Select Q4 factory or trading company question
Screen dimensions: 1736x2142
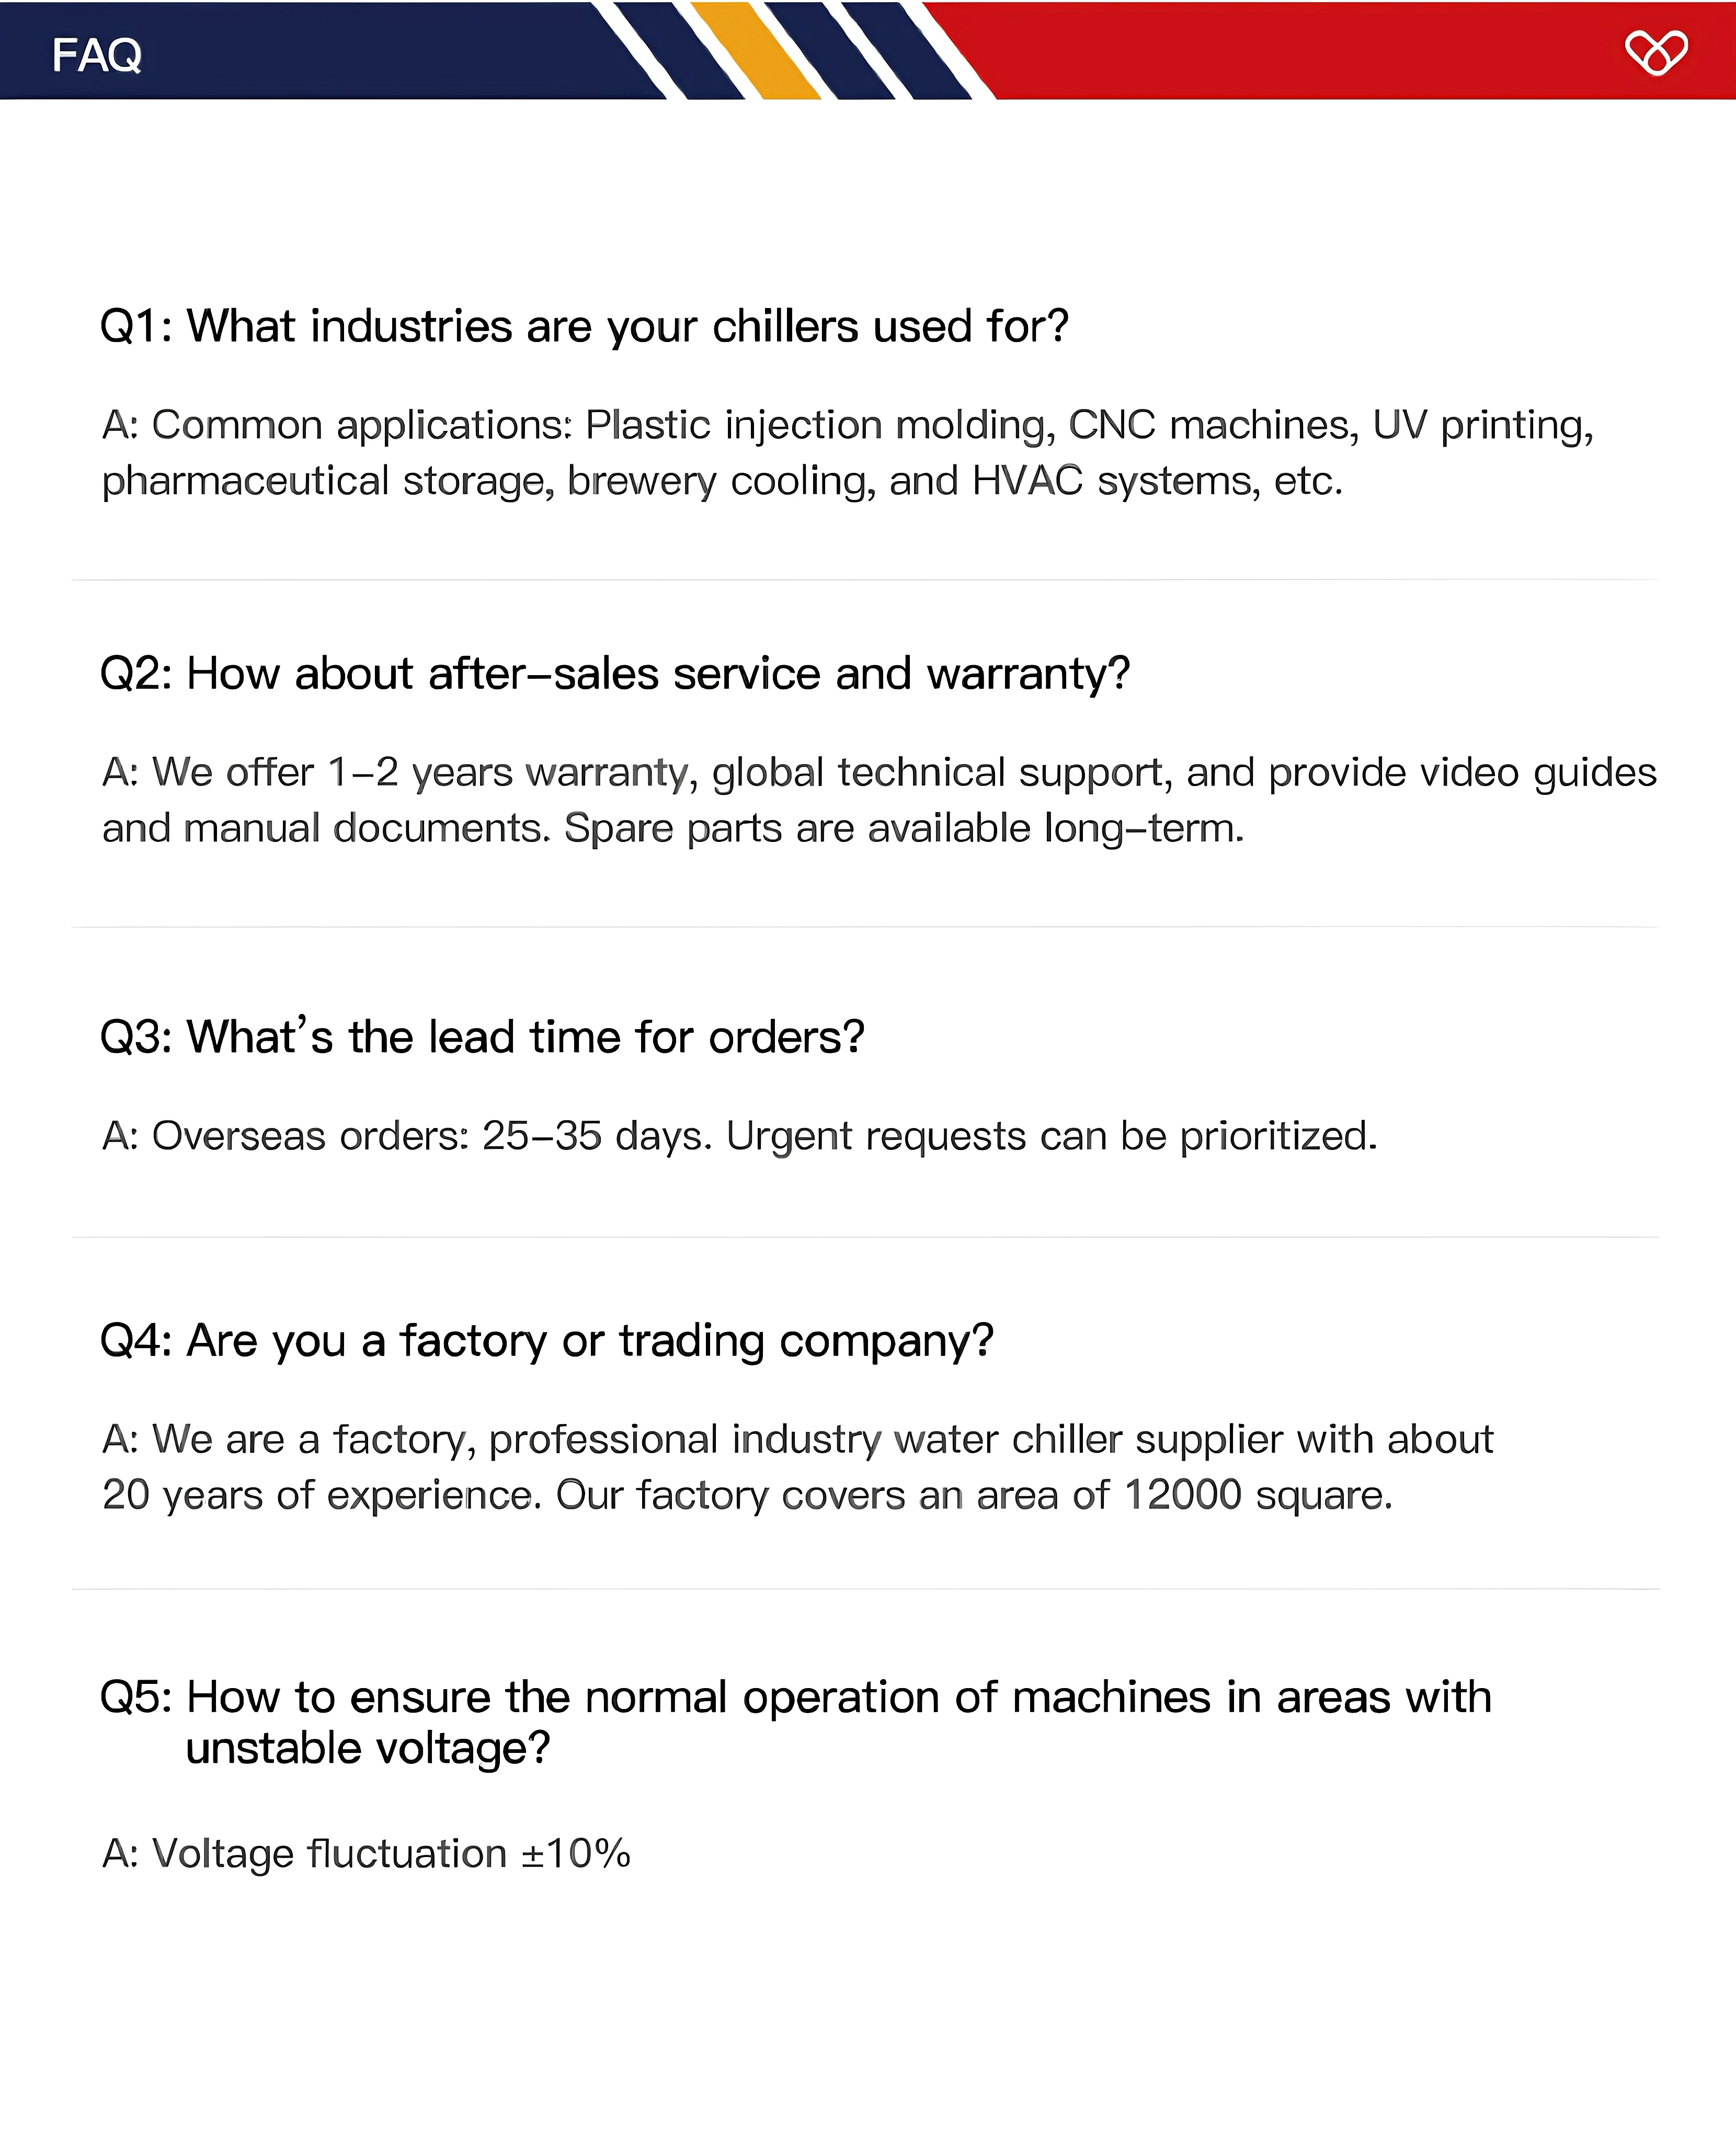tap(547, 1340)
